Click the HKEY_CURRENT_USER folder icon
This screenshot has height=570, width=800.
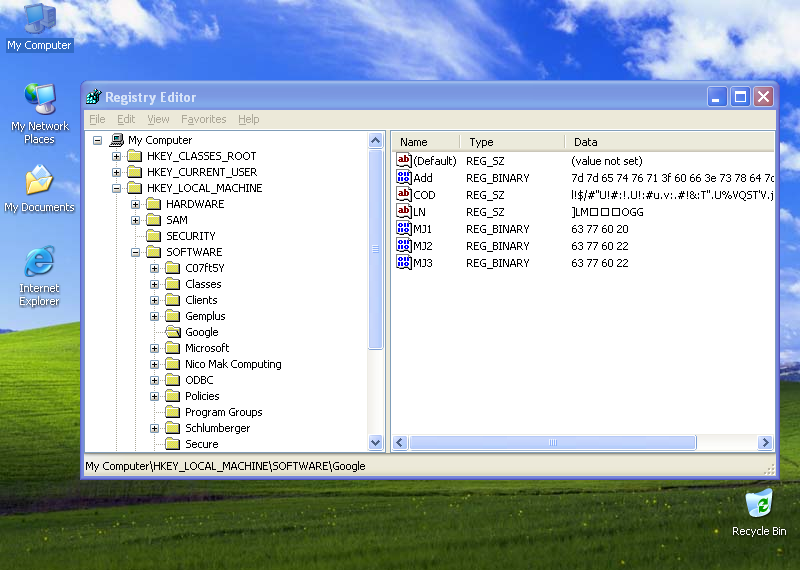coord(135,172)
